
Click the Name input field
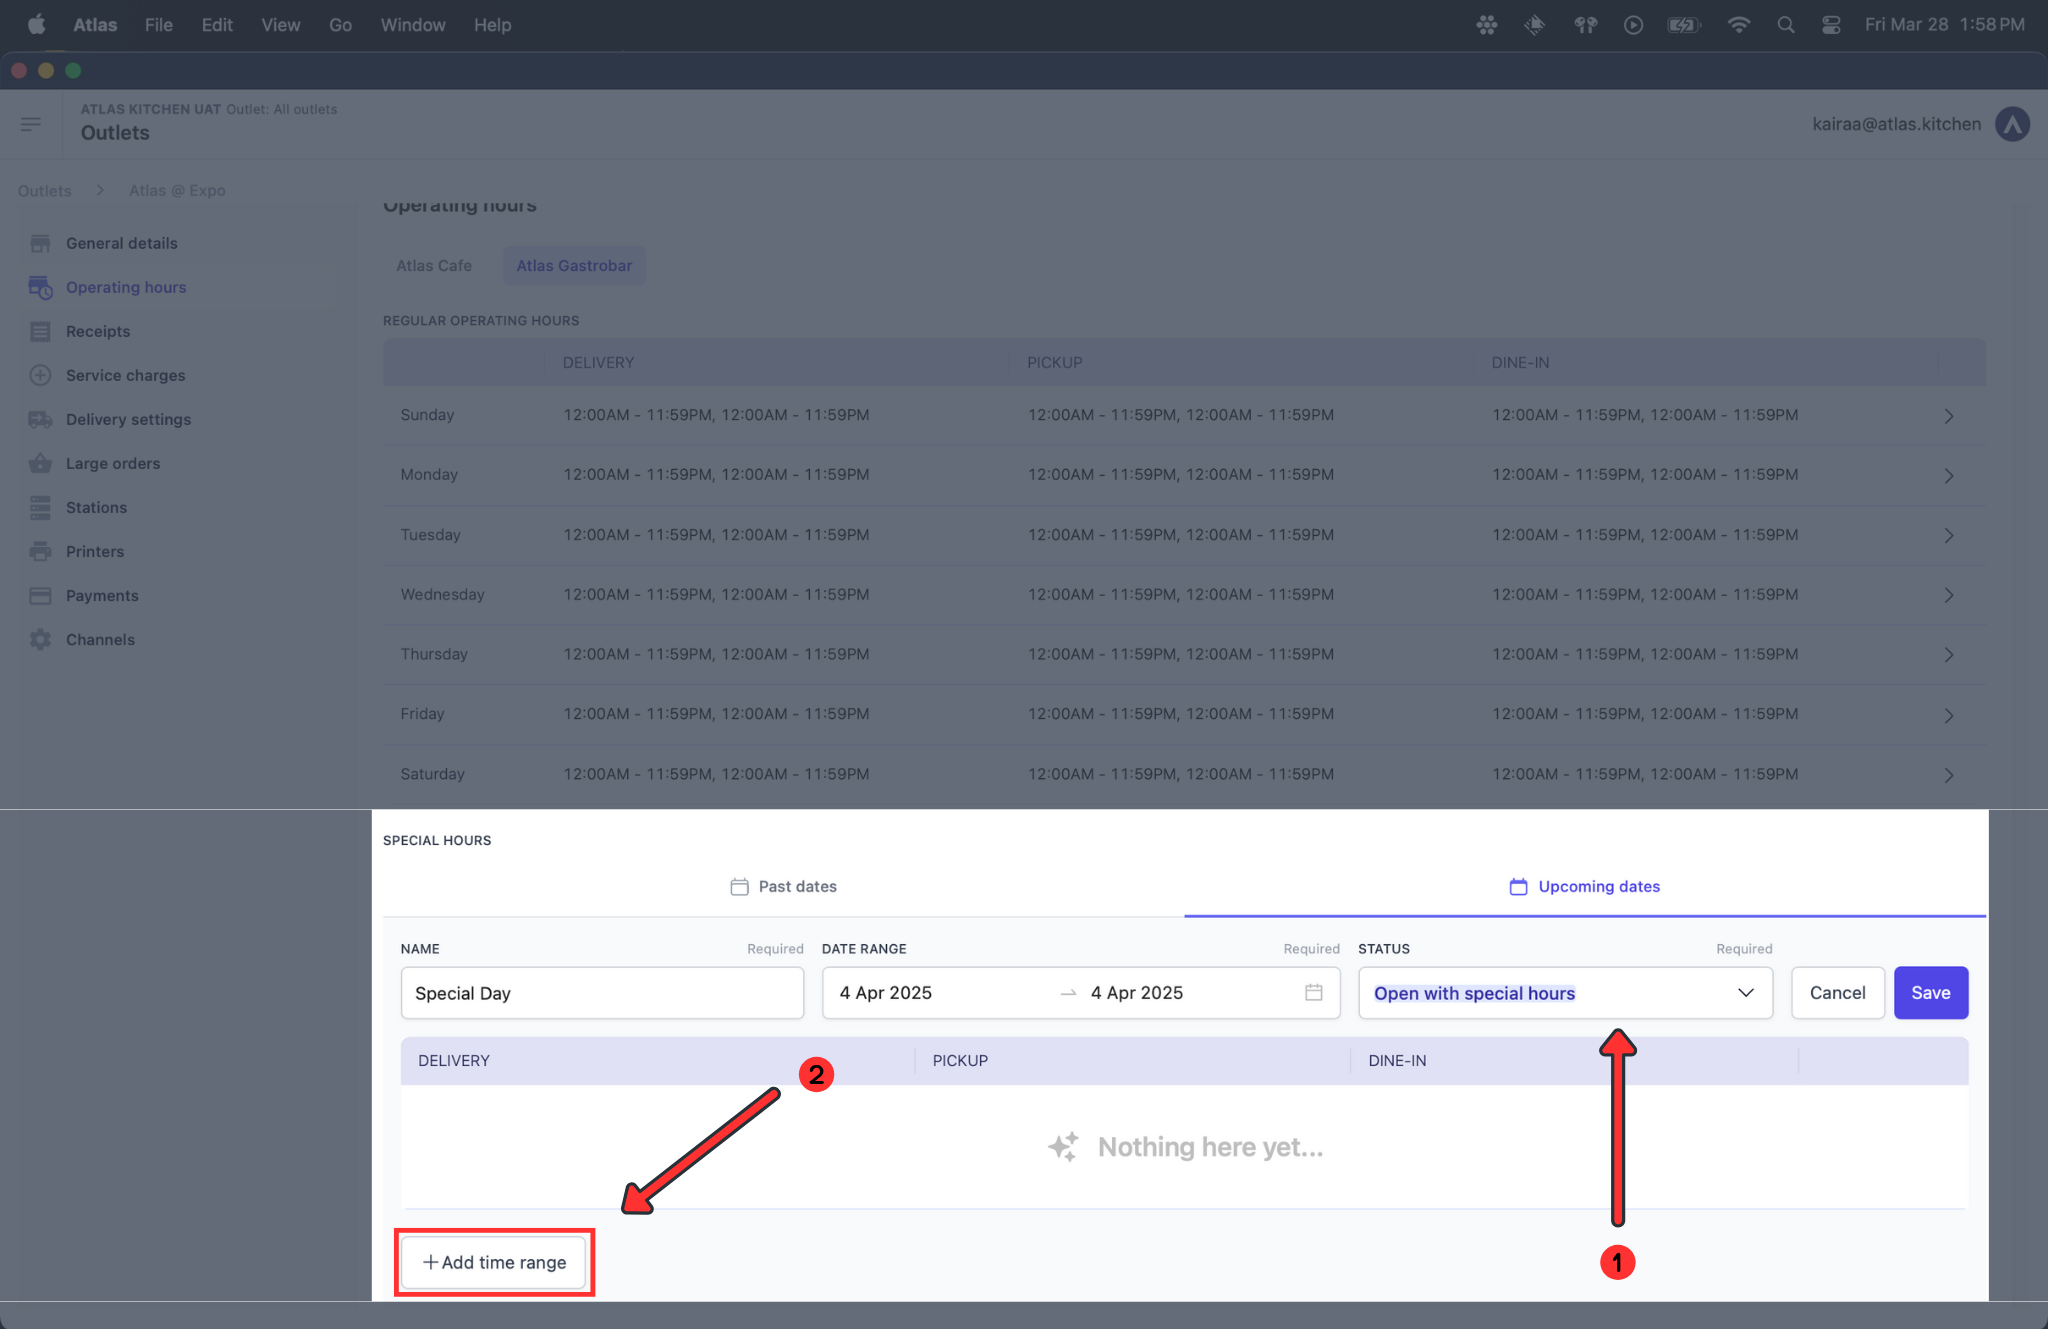(x=602, y=992)
